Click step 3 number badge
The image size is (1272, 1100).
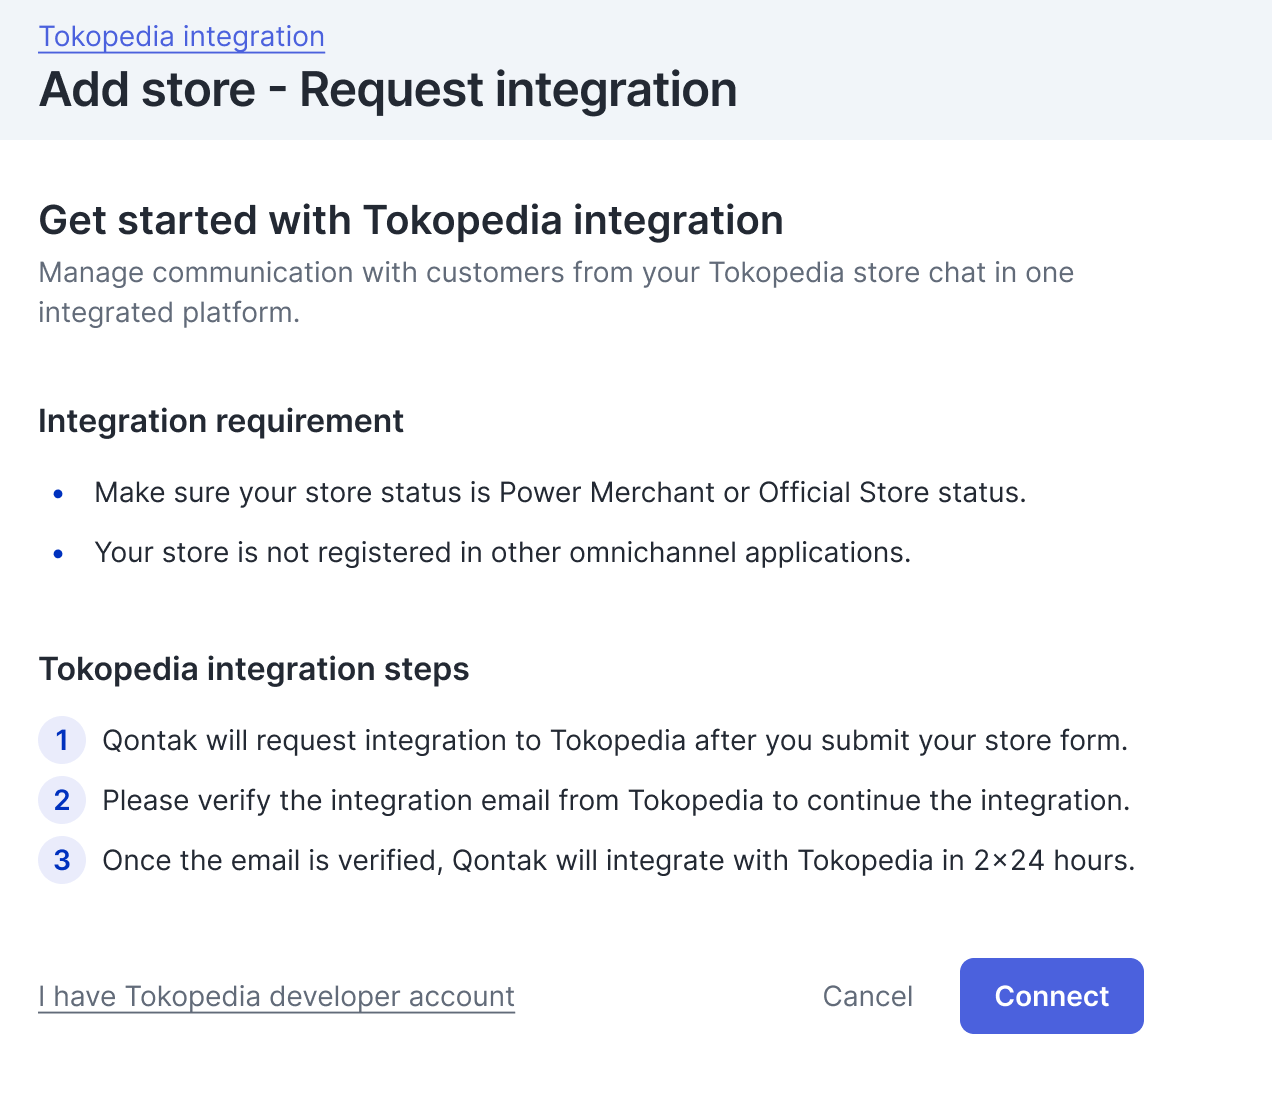pos(62,860)
